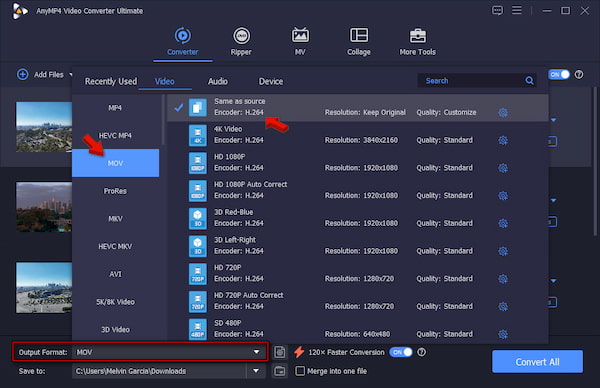This screenshot has height=388, width=600.
Task: Toggle the ON switch at top right
Action: (559, 75)
